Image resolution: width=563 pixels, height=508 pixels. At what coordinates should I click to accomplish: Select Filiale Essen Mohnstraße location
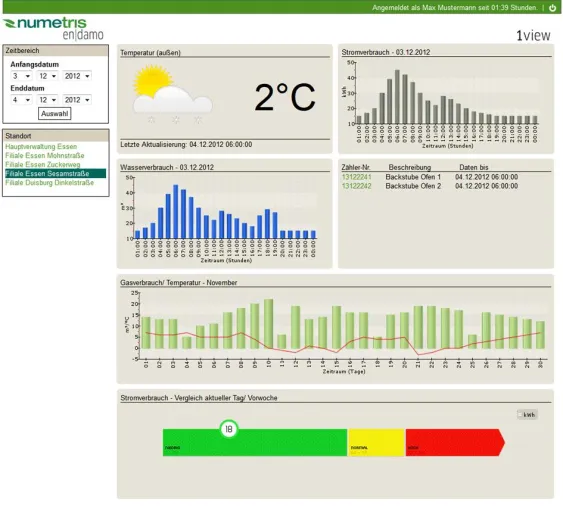45,155
